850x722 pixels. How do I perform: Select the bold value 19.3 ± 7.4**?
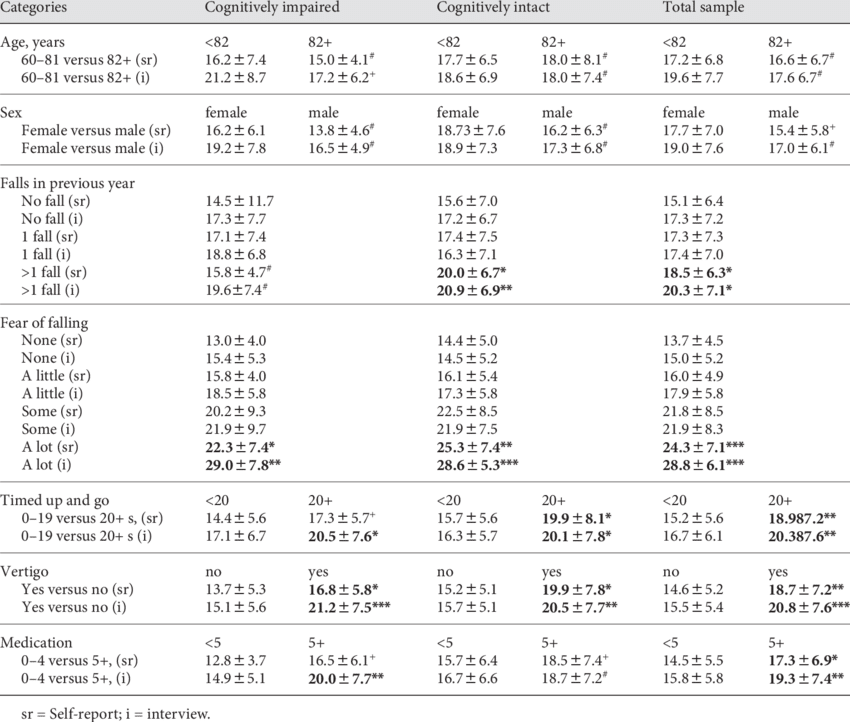[x=806, y=679]
